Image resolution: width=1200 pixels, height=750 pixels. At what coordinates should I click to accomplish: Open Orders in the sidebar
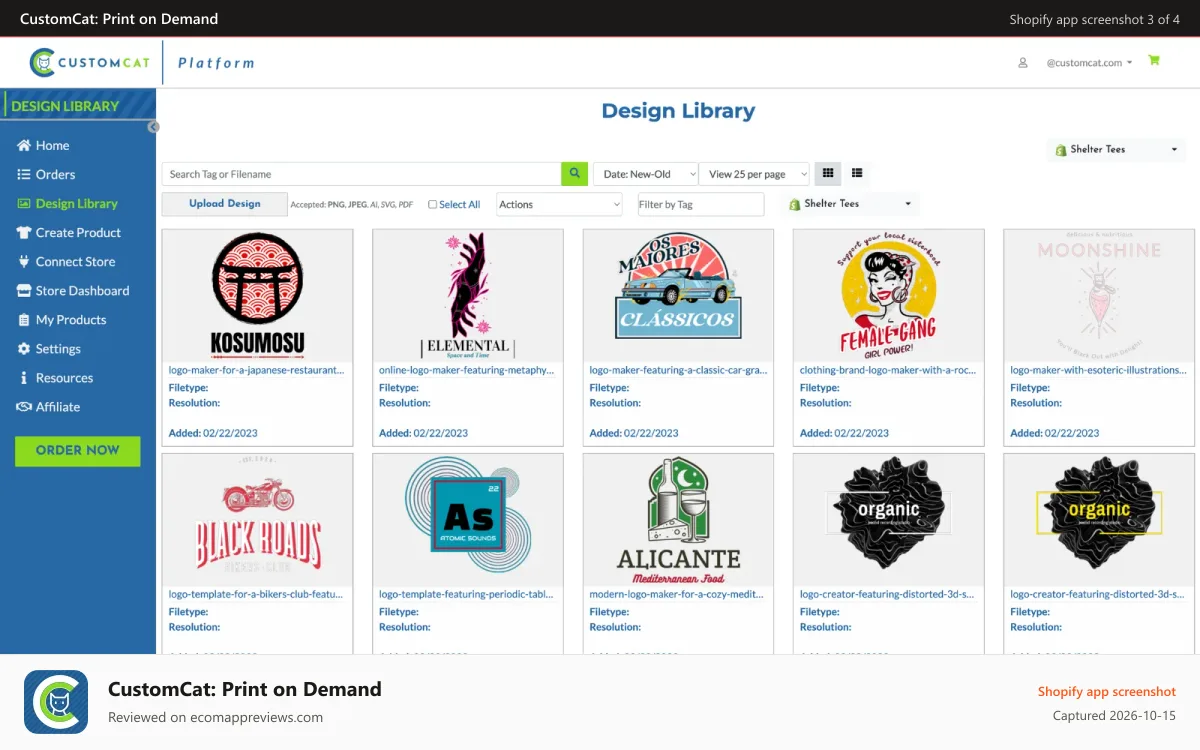tap(55, 175)
